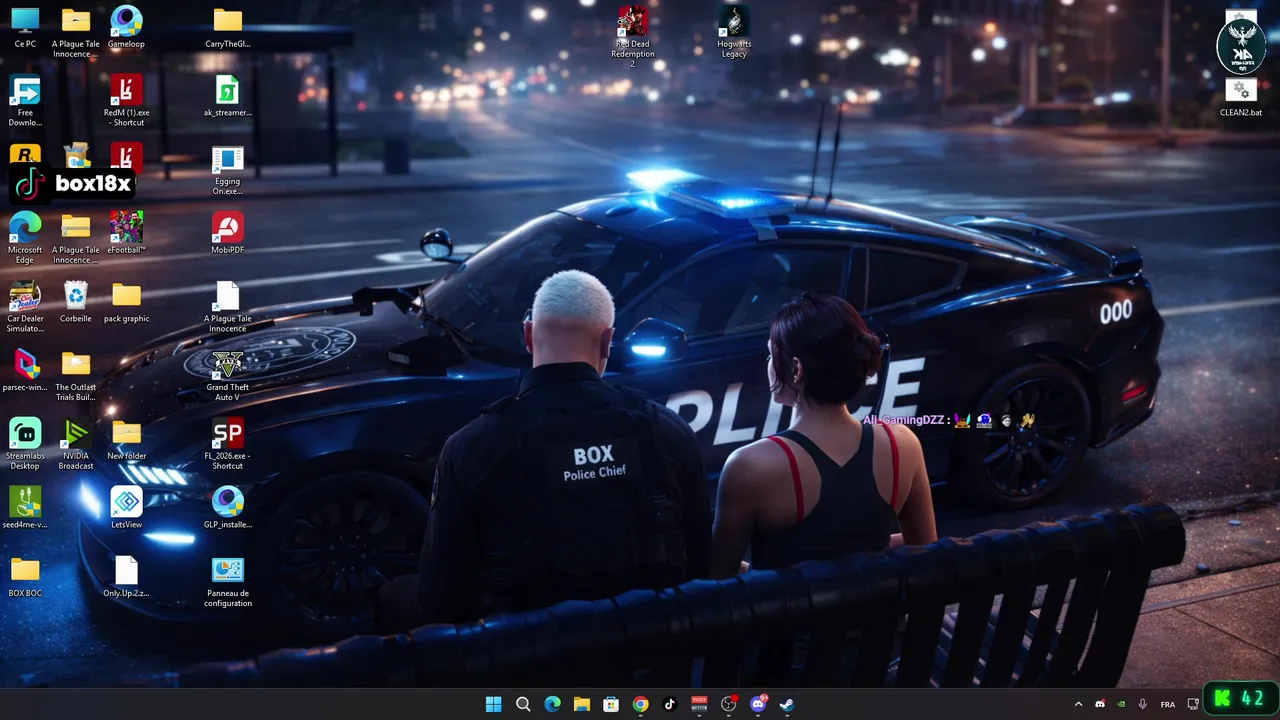Open the TikTok taskbar app
The width and height of the screenshot is (1280, 720).
coord(670,704)
